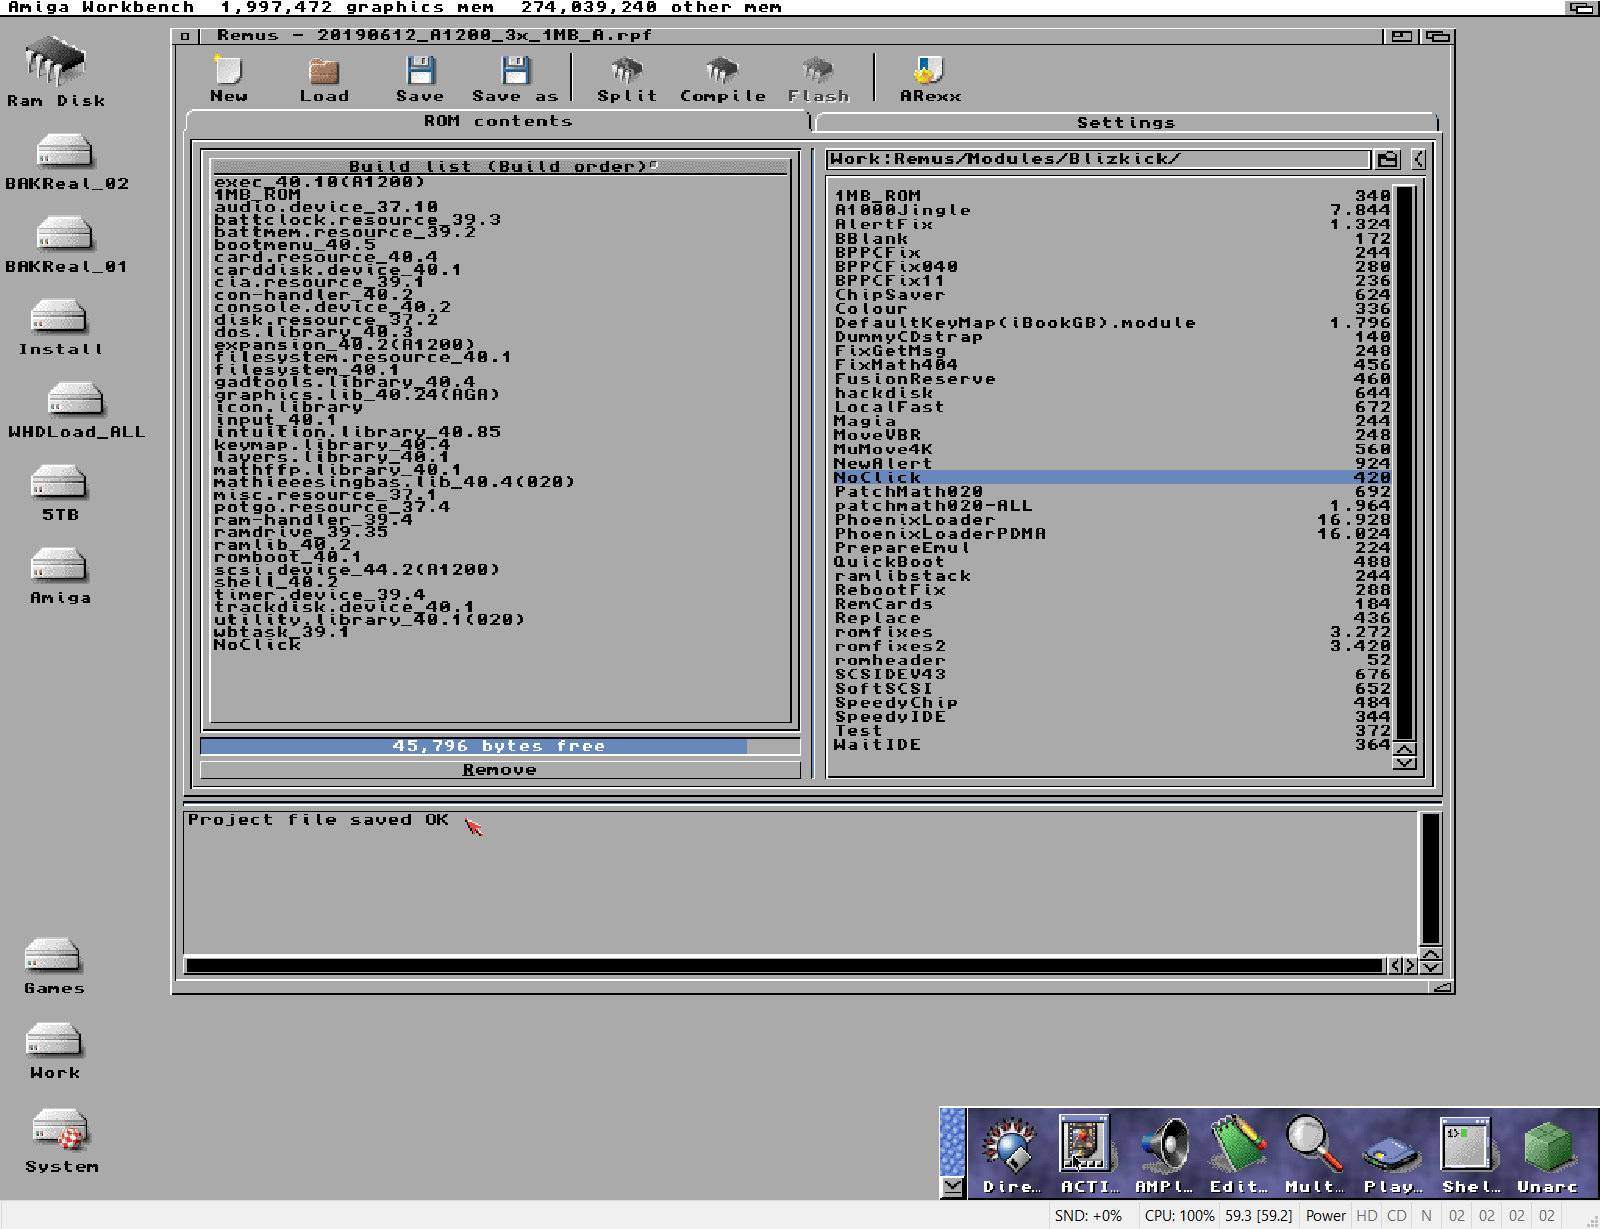
Task: Select the A1000Jingle module
Action: (x=1112, y=210)
